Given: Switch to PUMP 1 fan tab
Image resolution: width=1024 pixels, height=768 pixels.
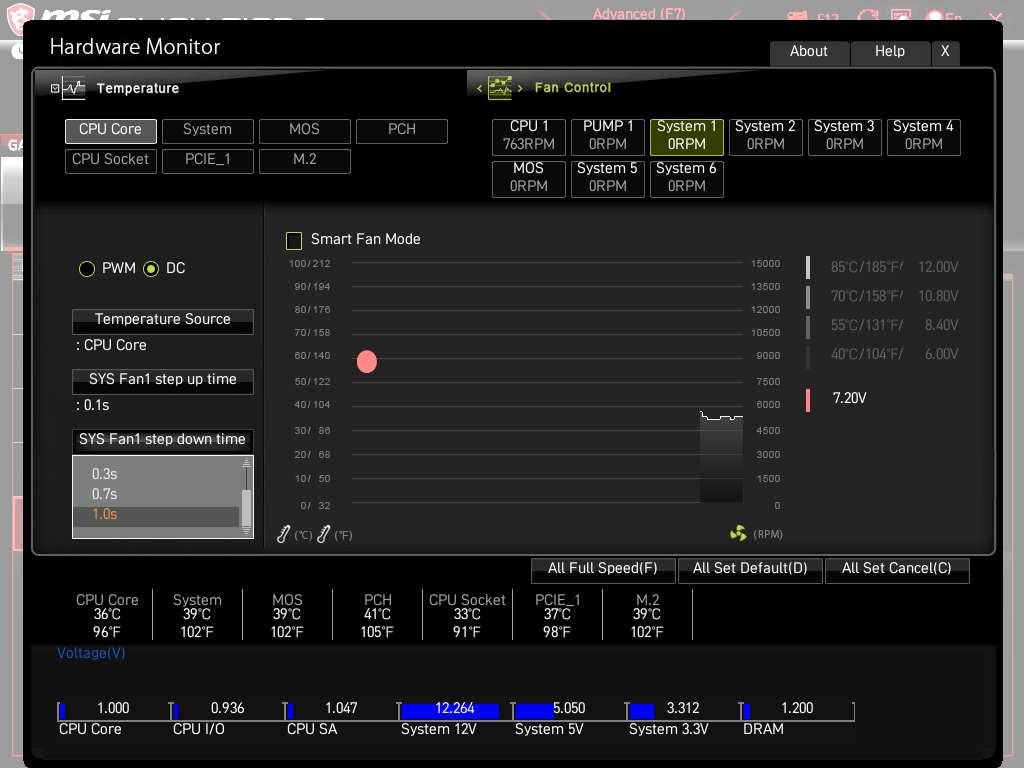Looking at the screenshot, I should (x=607, y=136).
